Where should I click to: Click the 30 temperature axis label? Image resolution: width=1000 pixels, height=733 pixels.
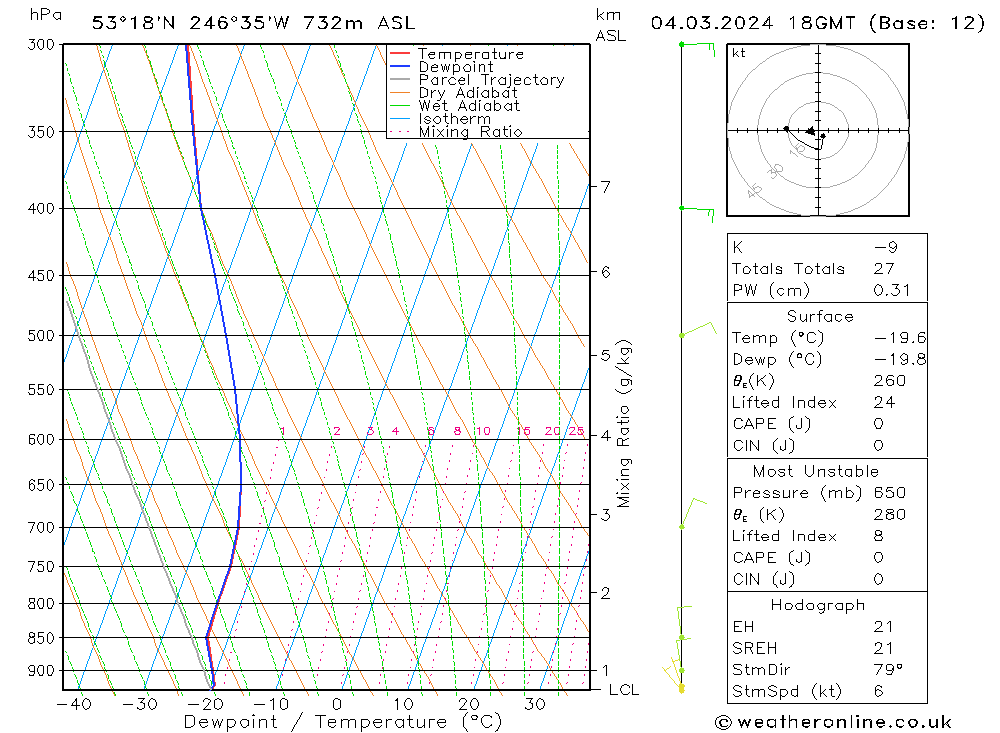pyautogui.click(x=534, y=704)
